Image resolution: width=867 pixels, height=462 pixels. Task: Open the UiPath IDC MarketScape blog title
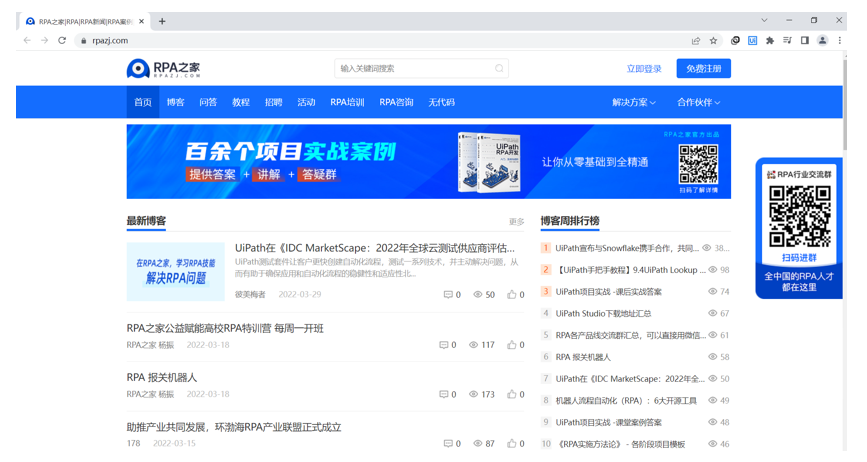374,248
